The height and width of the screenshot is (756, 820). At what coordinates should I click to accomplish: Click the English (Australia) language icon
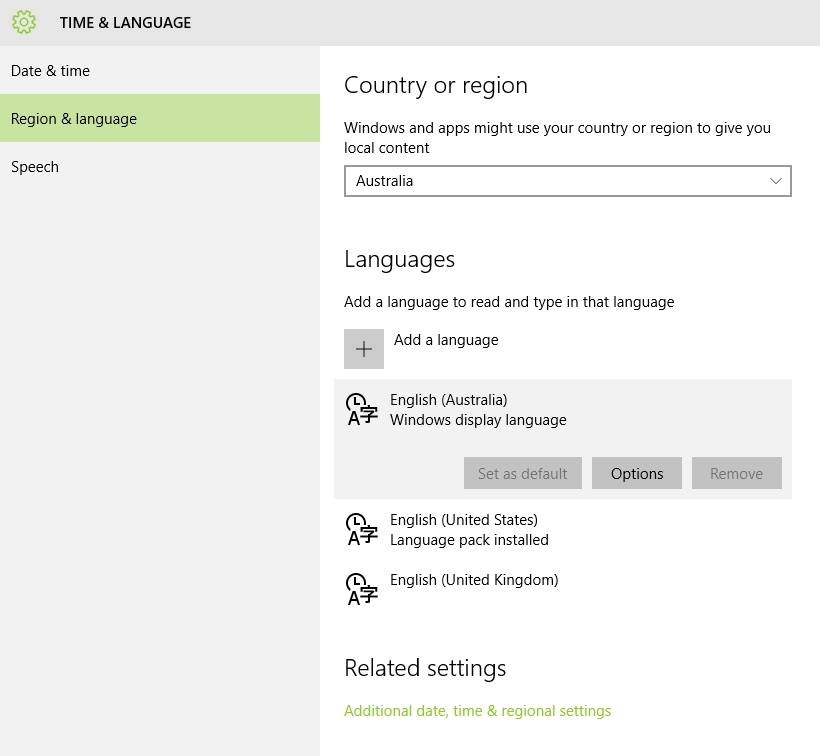tap(361, 409)
